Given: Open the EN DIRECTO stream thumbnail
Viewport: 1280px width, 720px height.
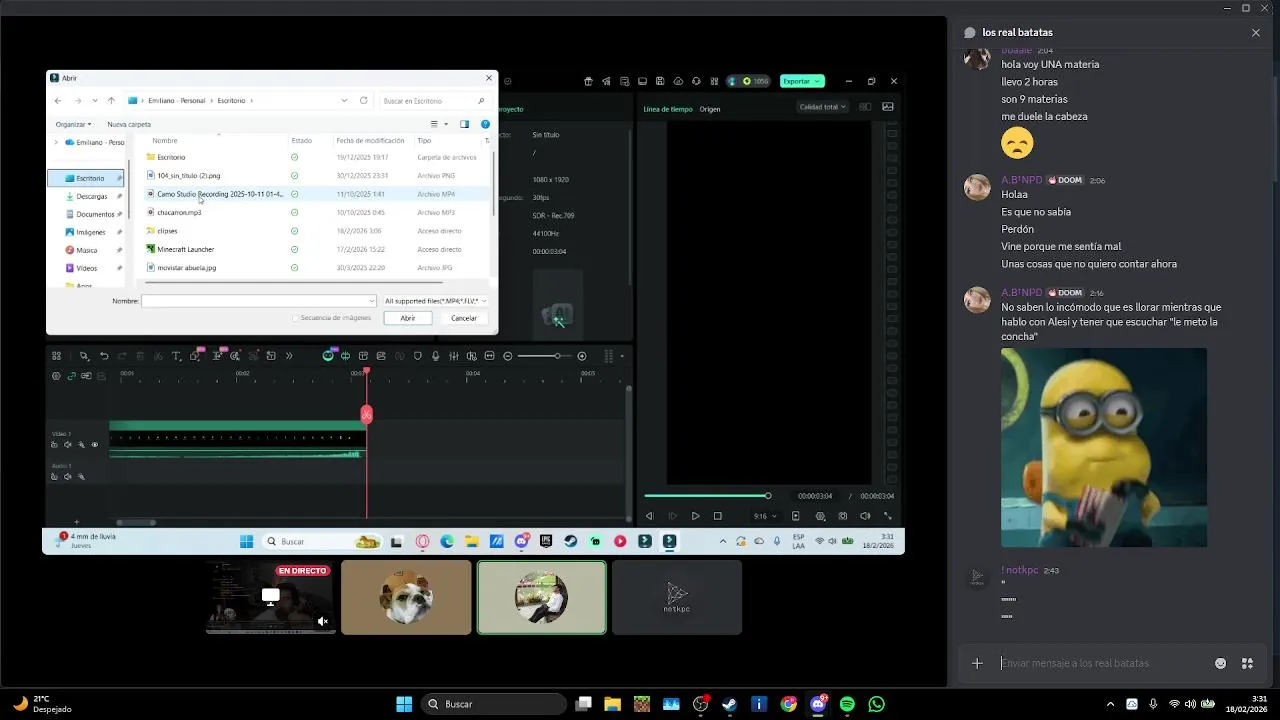Looking at the screenshot, I should pyautogui.click(x=270, y=597).
